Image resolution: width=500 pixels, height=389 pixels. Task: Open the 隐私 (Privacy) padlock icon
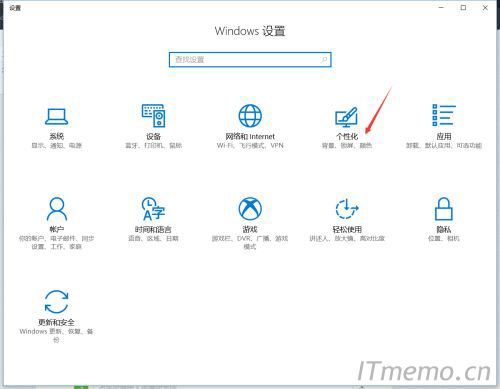(444, 209)
